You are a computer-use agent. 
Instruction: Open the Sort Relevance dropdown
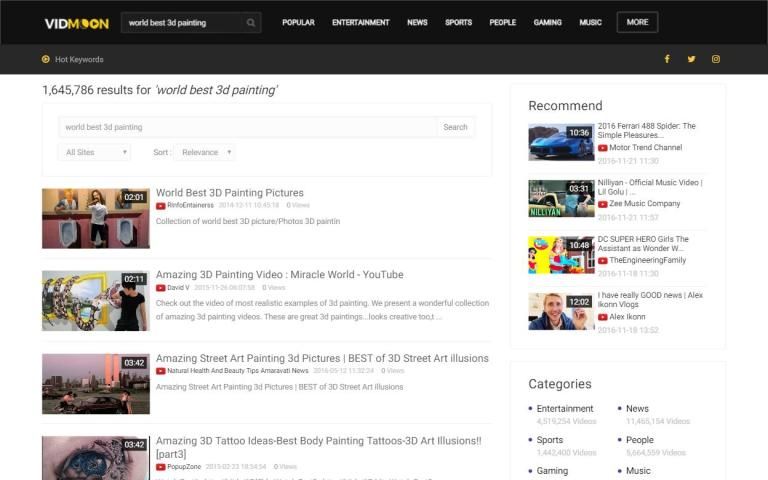(x=206, y=152)
